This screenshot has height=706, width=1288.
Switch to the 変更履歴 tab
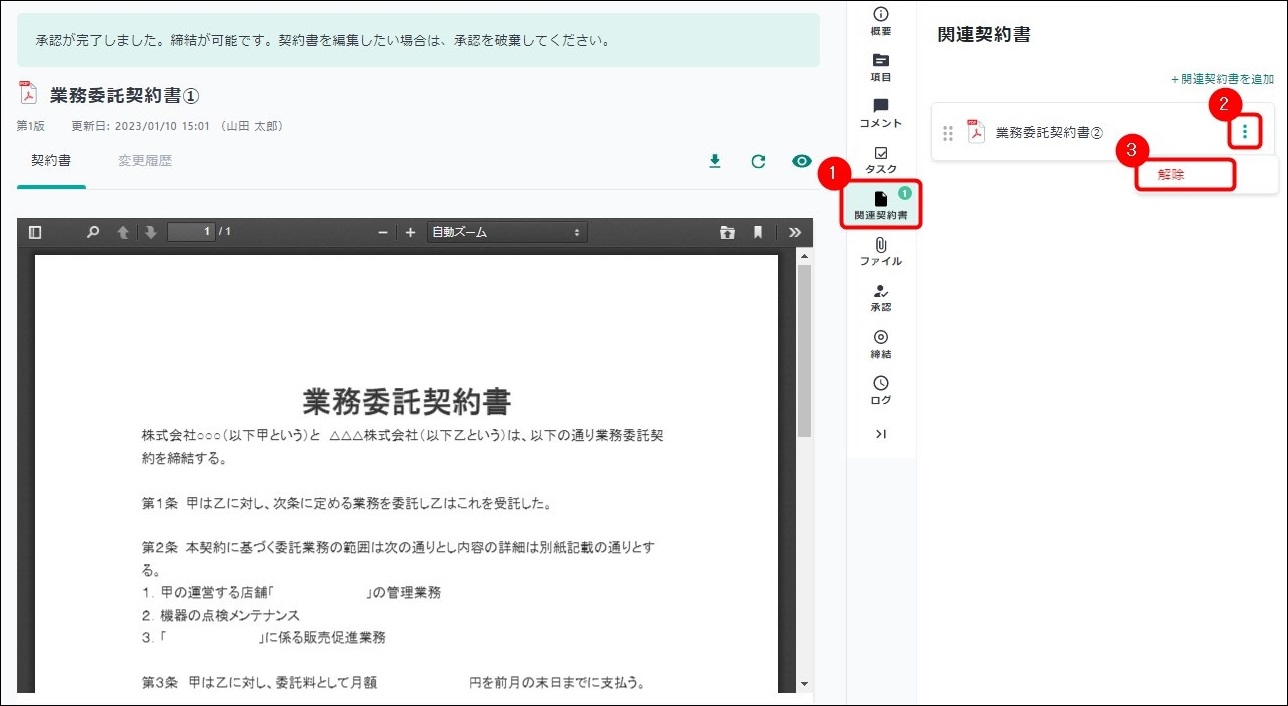click(x=145, y=160)
